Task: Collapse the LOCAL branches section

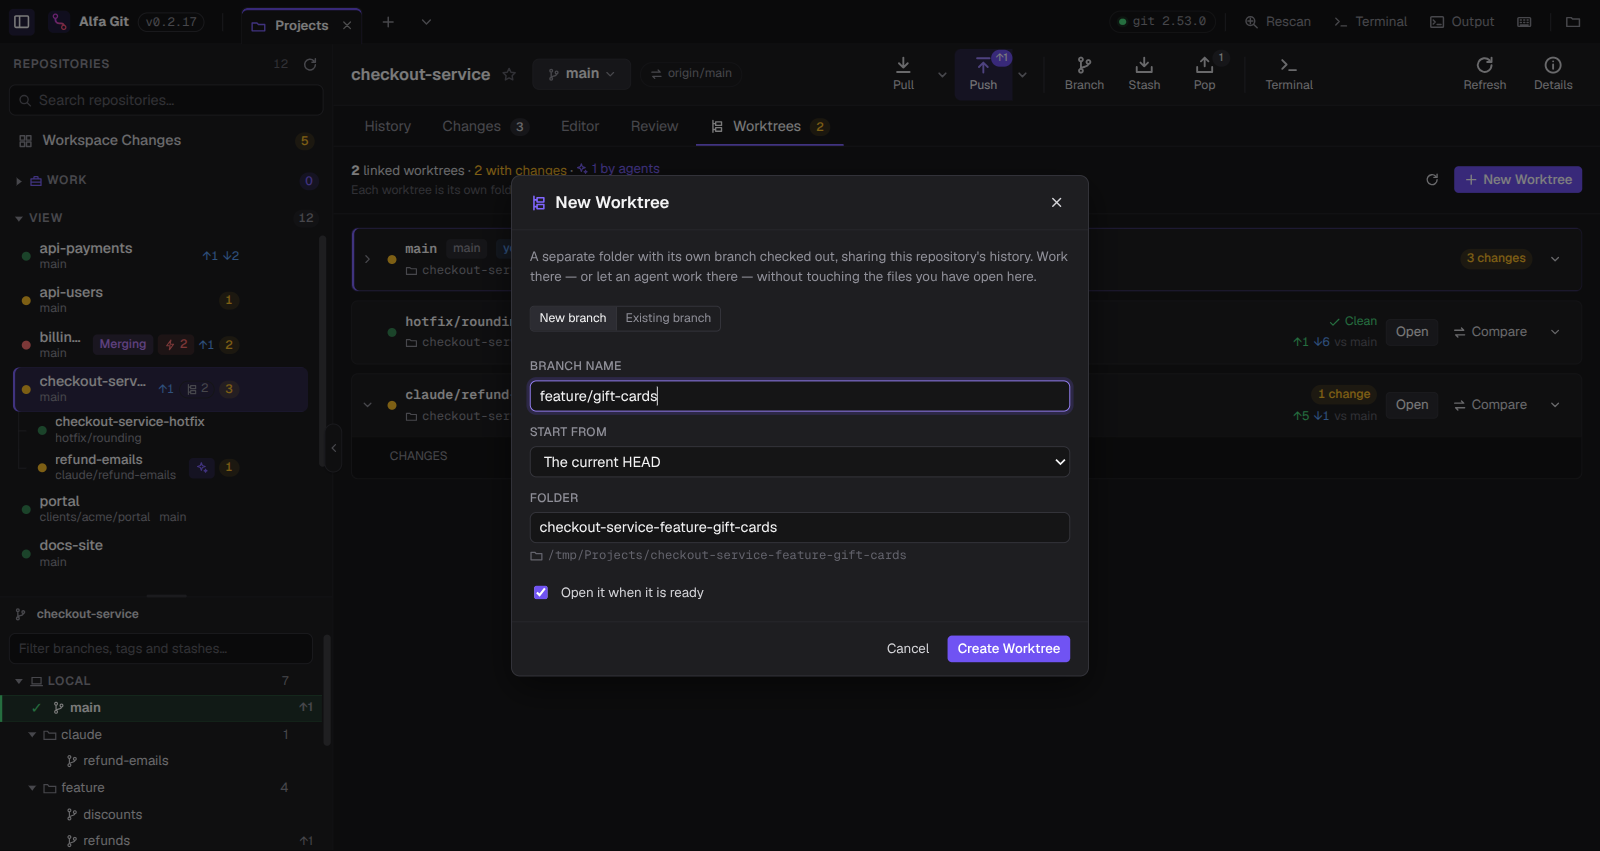Action: [19, 681]
